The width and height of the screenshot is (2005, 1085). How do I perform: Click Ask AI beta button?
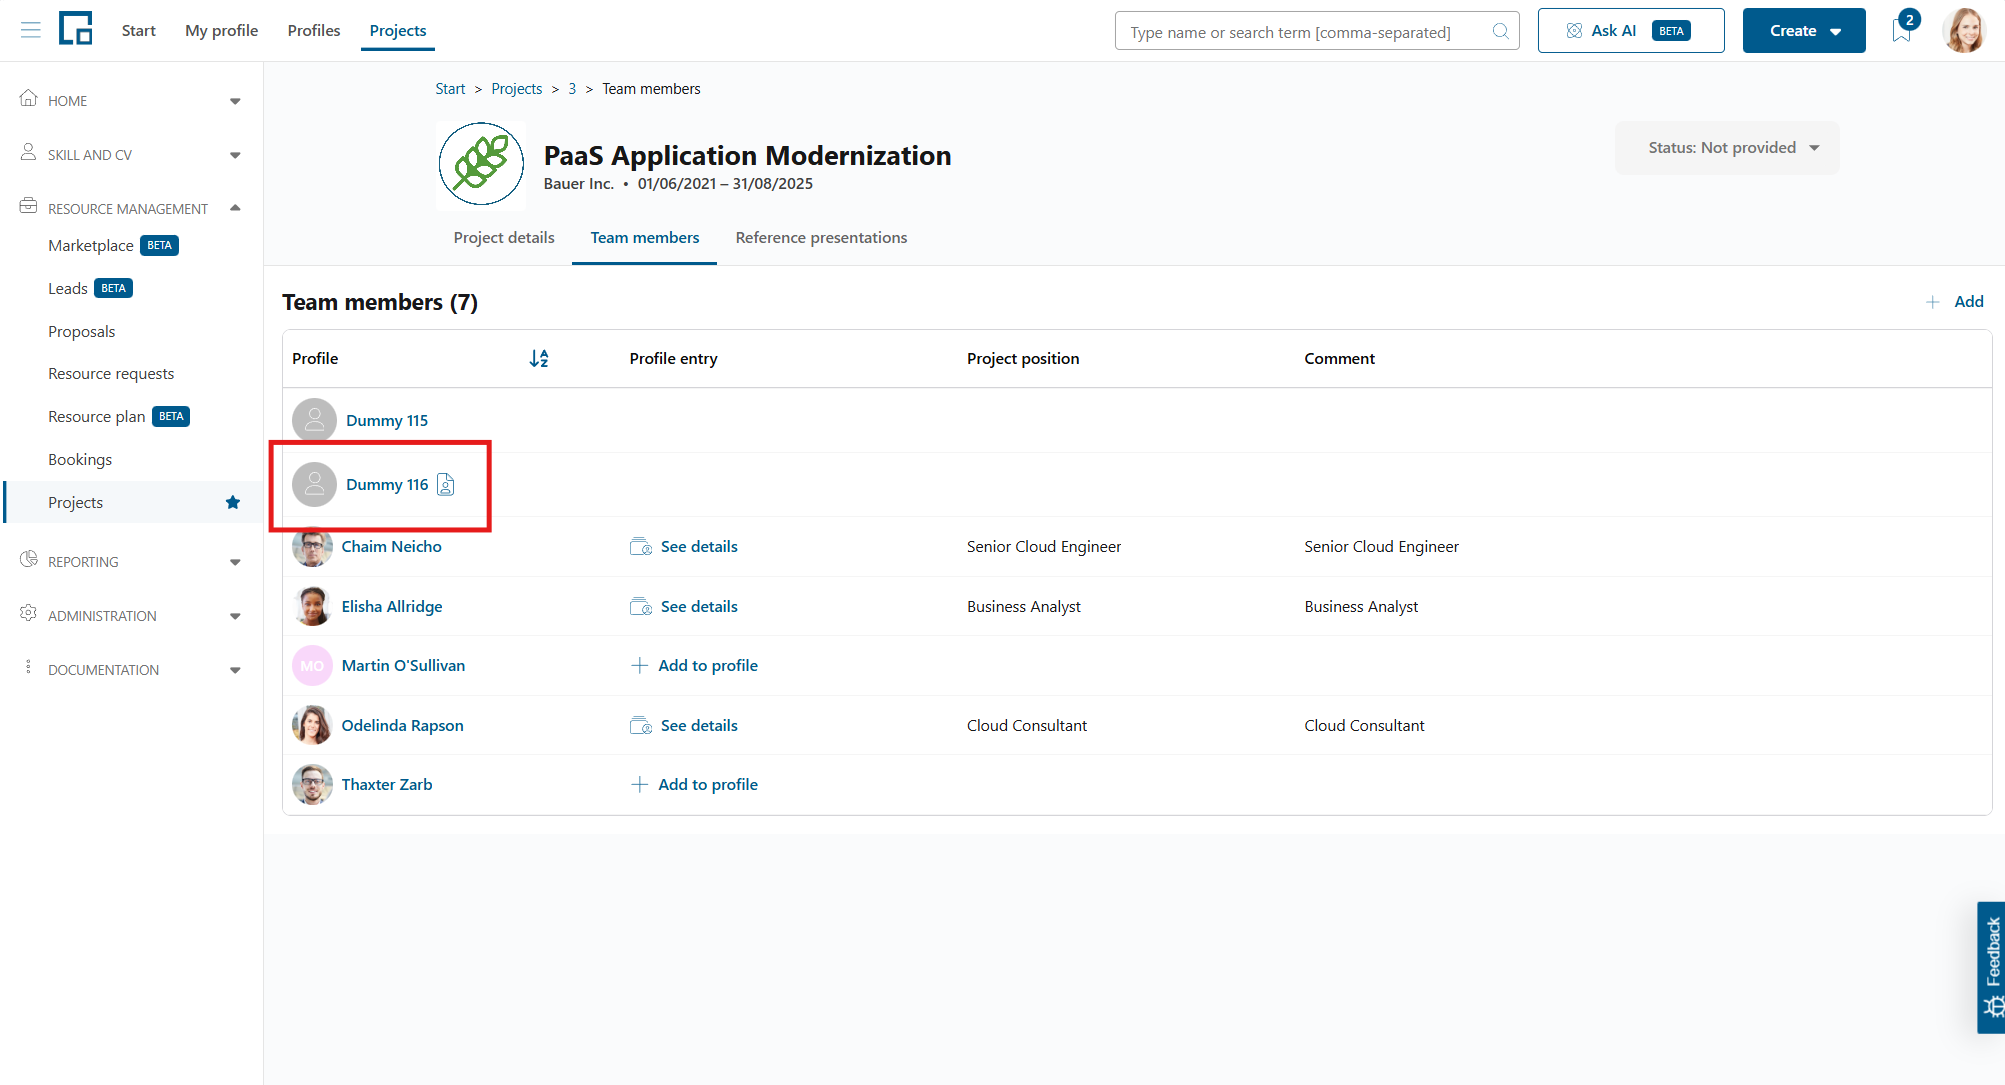coord(1631,31)
